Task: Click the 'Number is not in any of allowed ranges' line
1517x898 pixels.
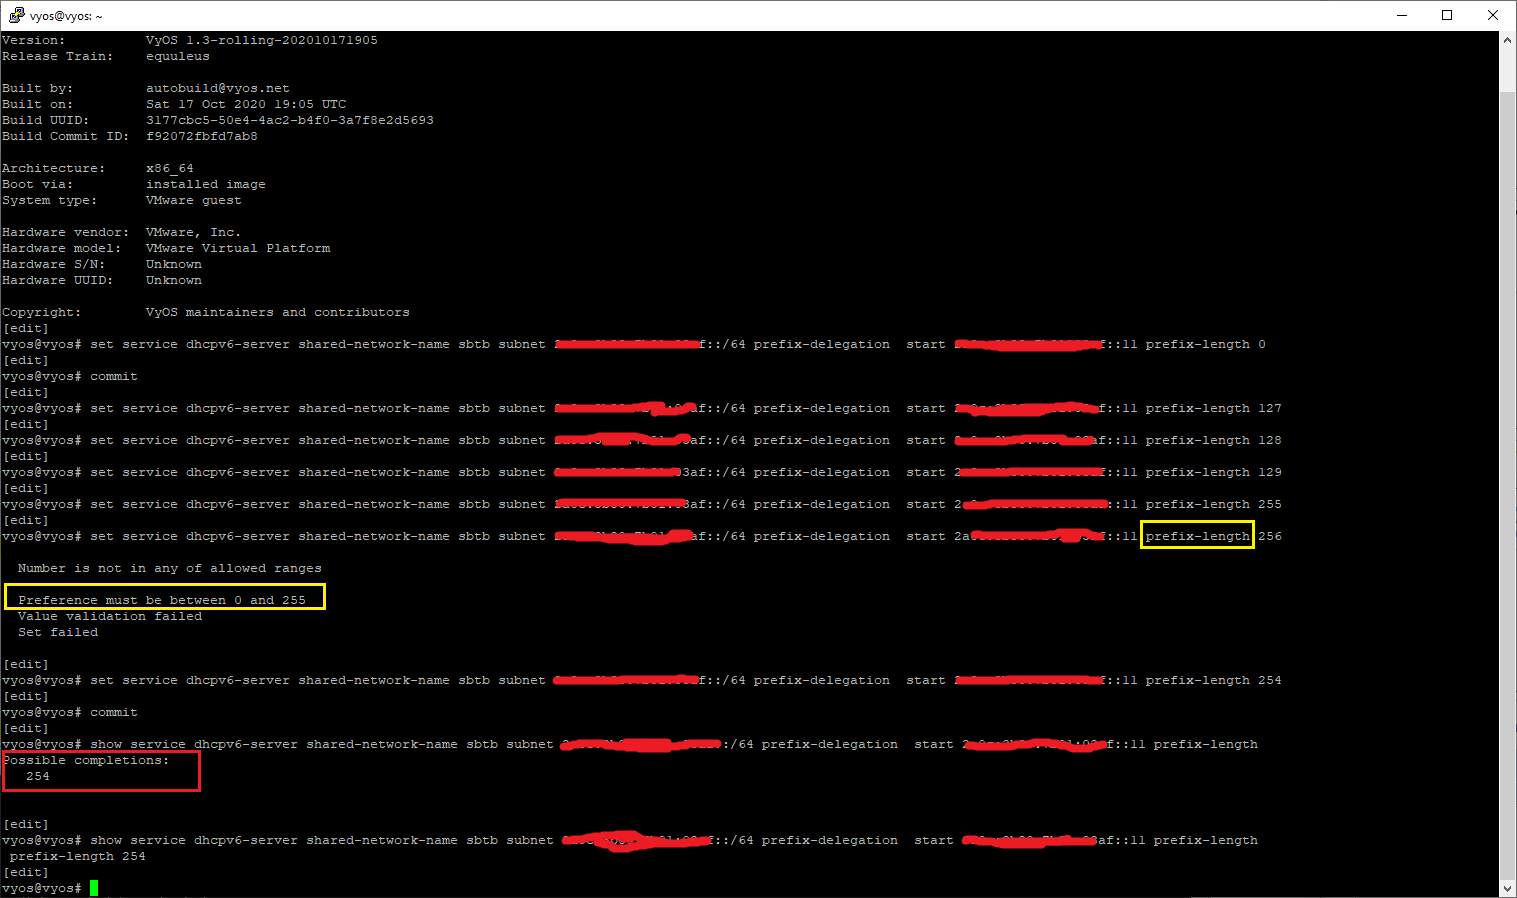Action: pyautogui.click(x=170, y=568)
